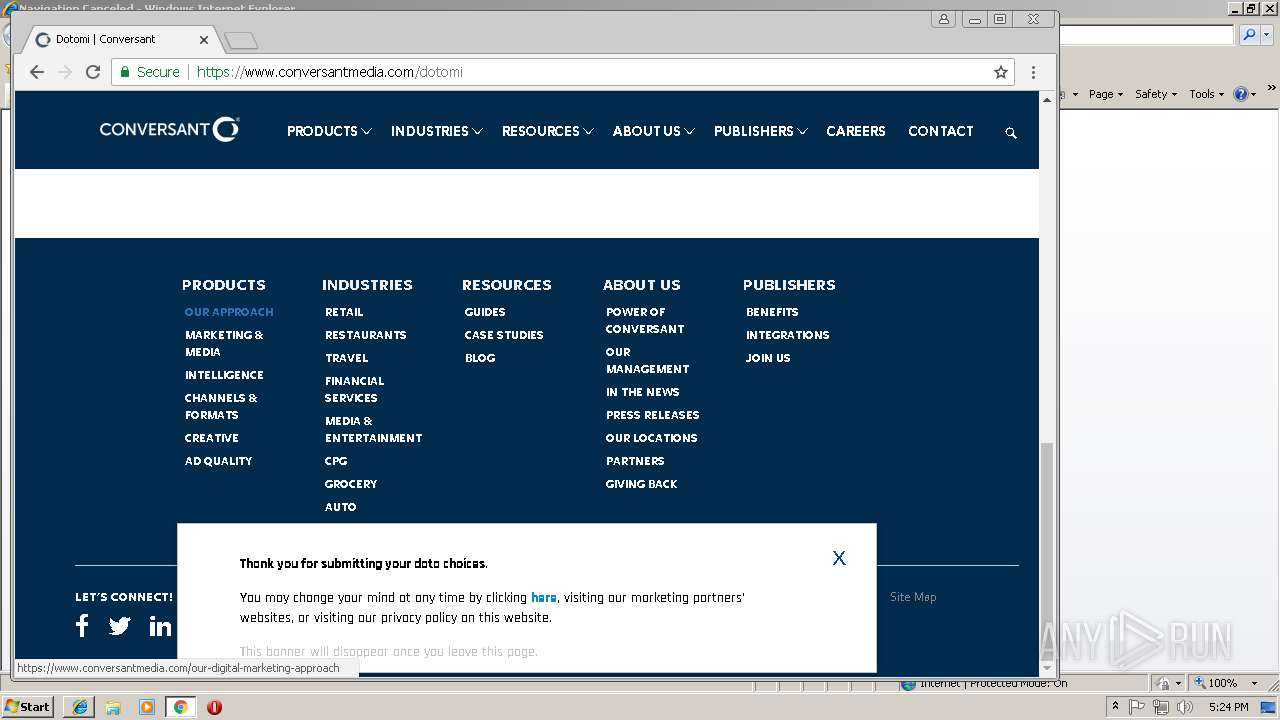Open the Channels & Formats link
The image size is (1280, 720).
(221, 406)
